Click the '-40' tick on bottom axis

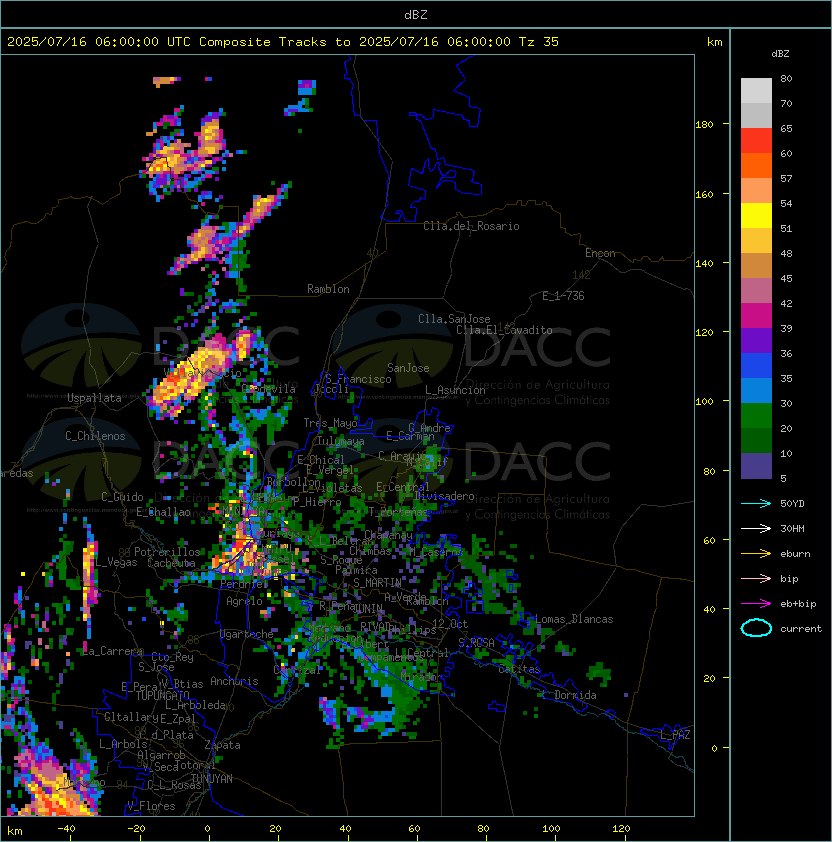66,829
